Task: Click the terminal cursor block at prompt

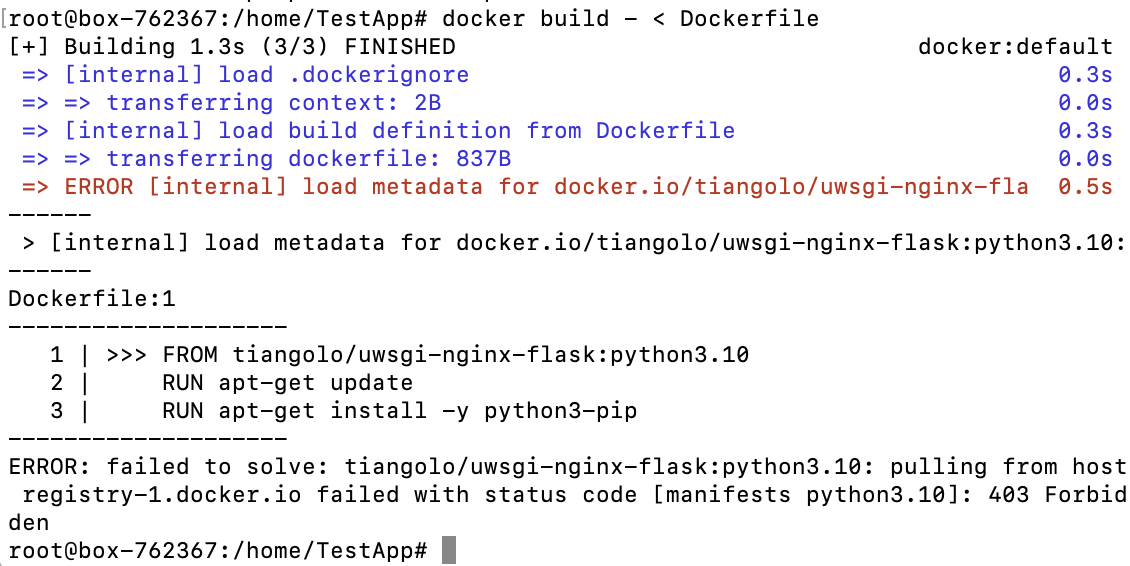Action: pyautogui.click(x=449, y=550)
